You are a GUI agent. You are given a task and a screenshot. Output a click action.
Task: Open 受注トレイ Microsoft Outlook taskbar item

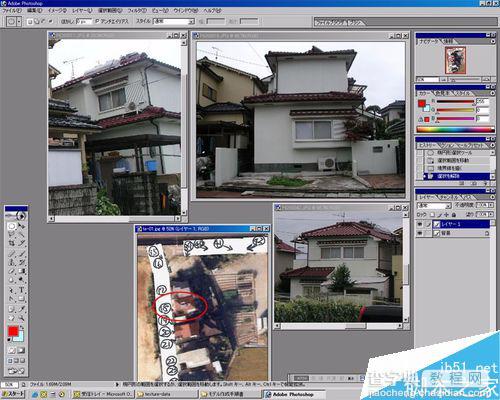[x=103, y=394]
